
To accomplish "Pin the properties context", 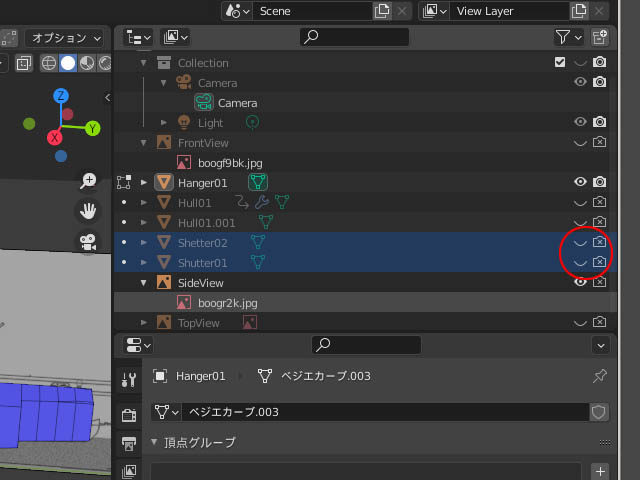I will click(x=600, y=376).
